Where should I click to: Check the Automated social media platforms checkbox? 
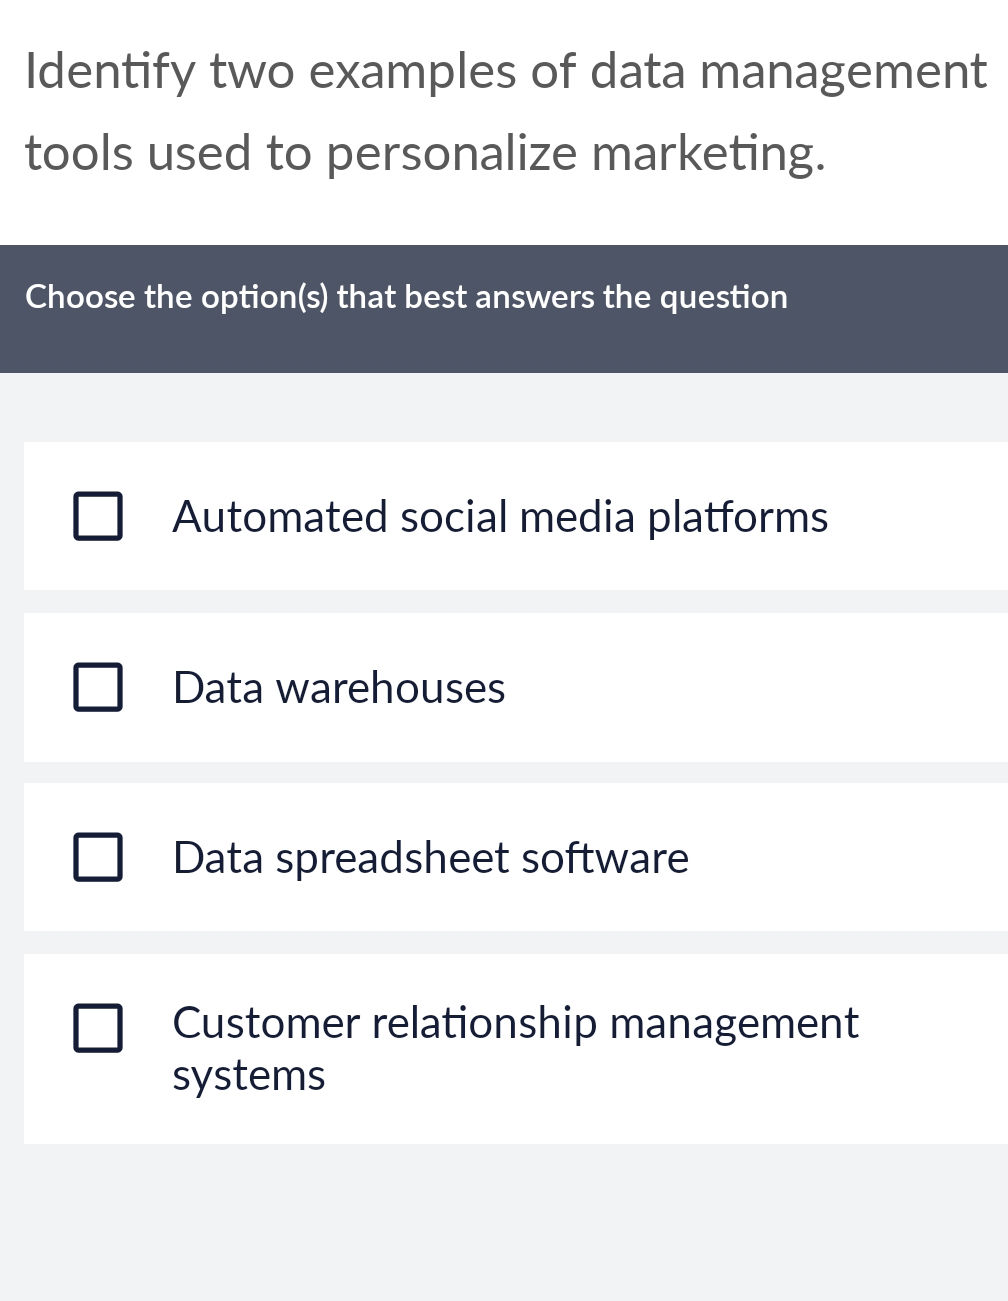pos(97,516)
